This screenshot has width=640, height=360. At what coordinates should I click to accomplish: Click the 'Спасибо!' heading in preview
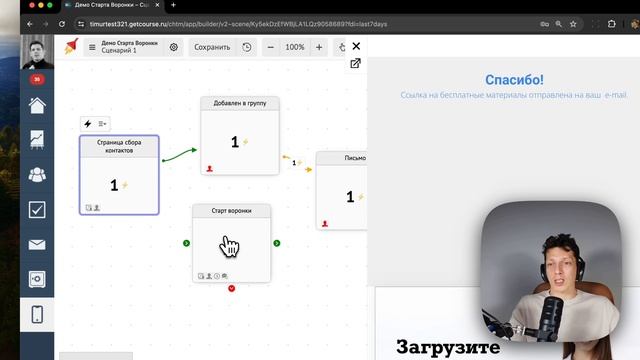point(514,80)
